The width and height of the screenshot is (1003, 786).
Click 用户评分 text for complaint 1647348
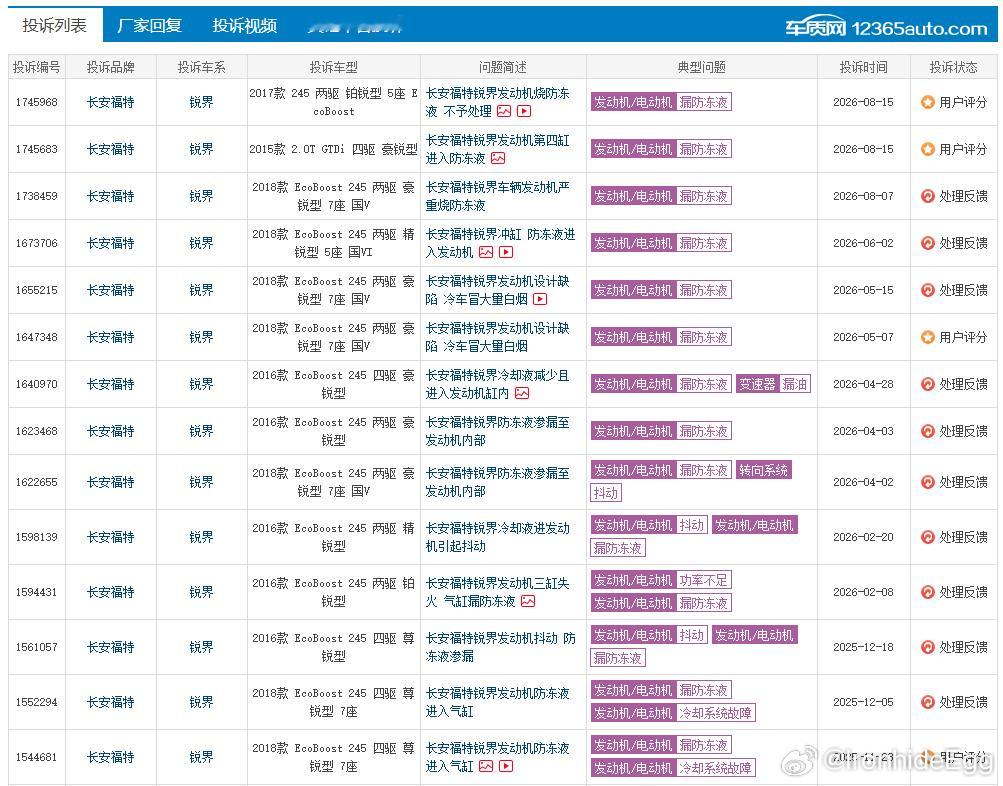(x=963, y=337)
